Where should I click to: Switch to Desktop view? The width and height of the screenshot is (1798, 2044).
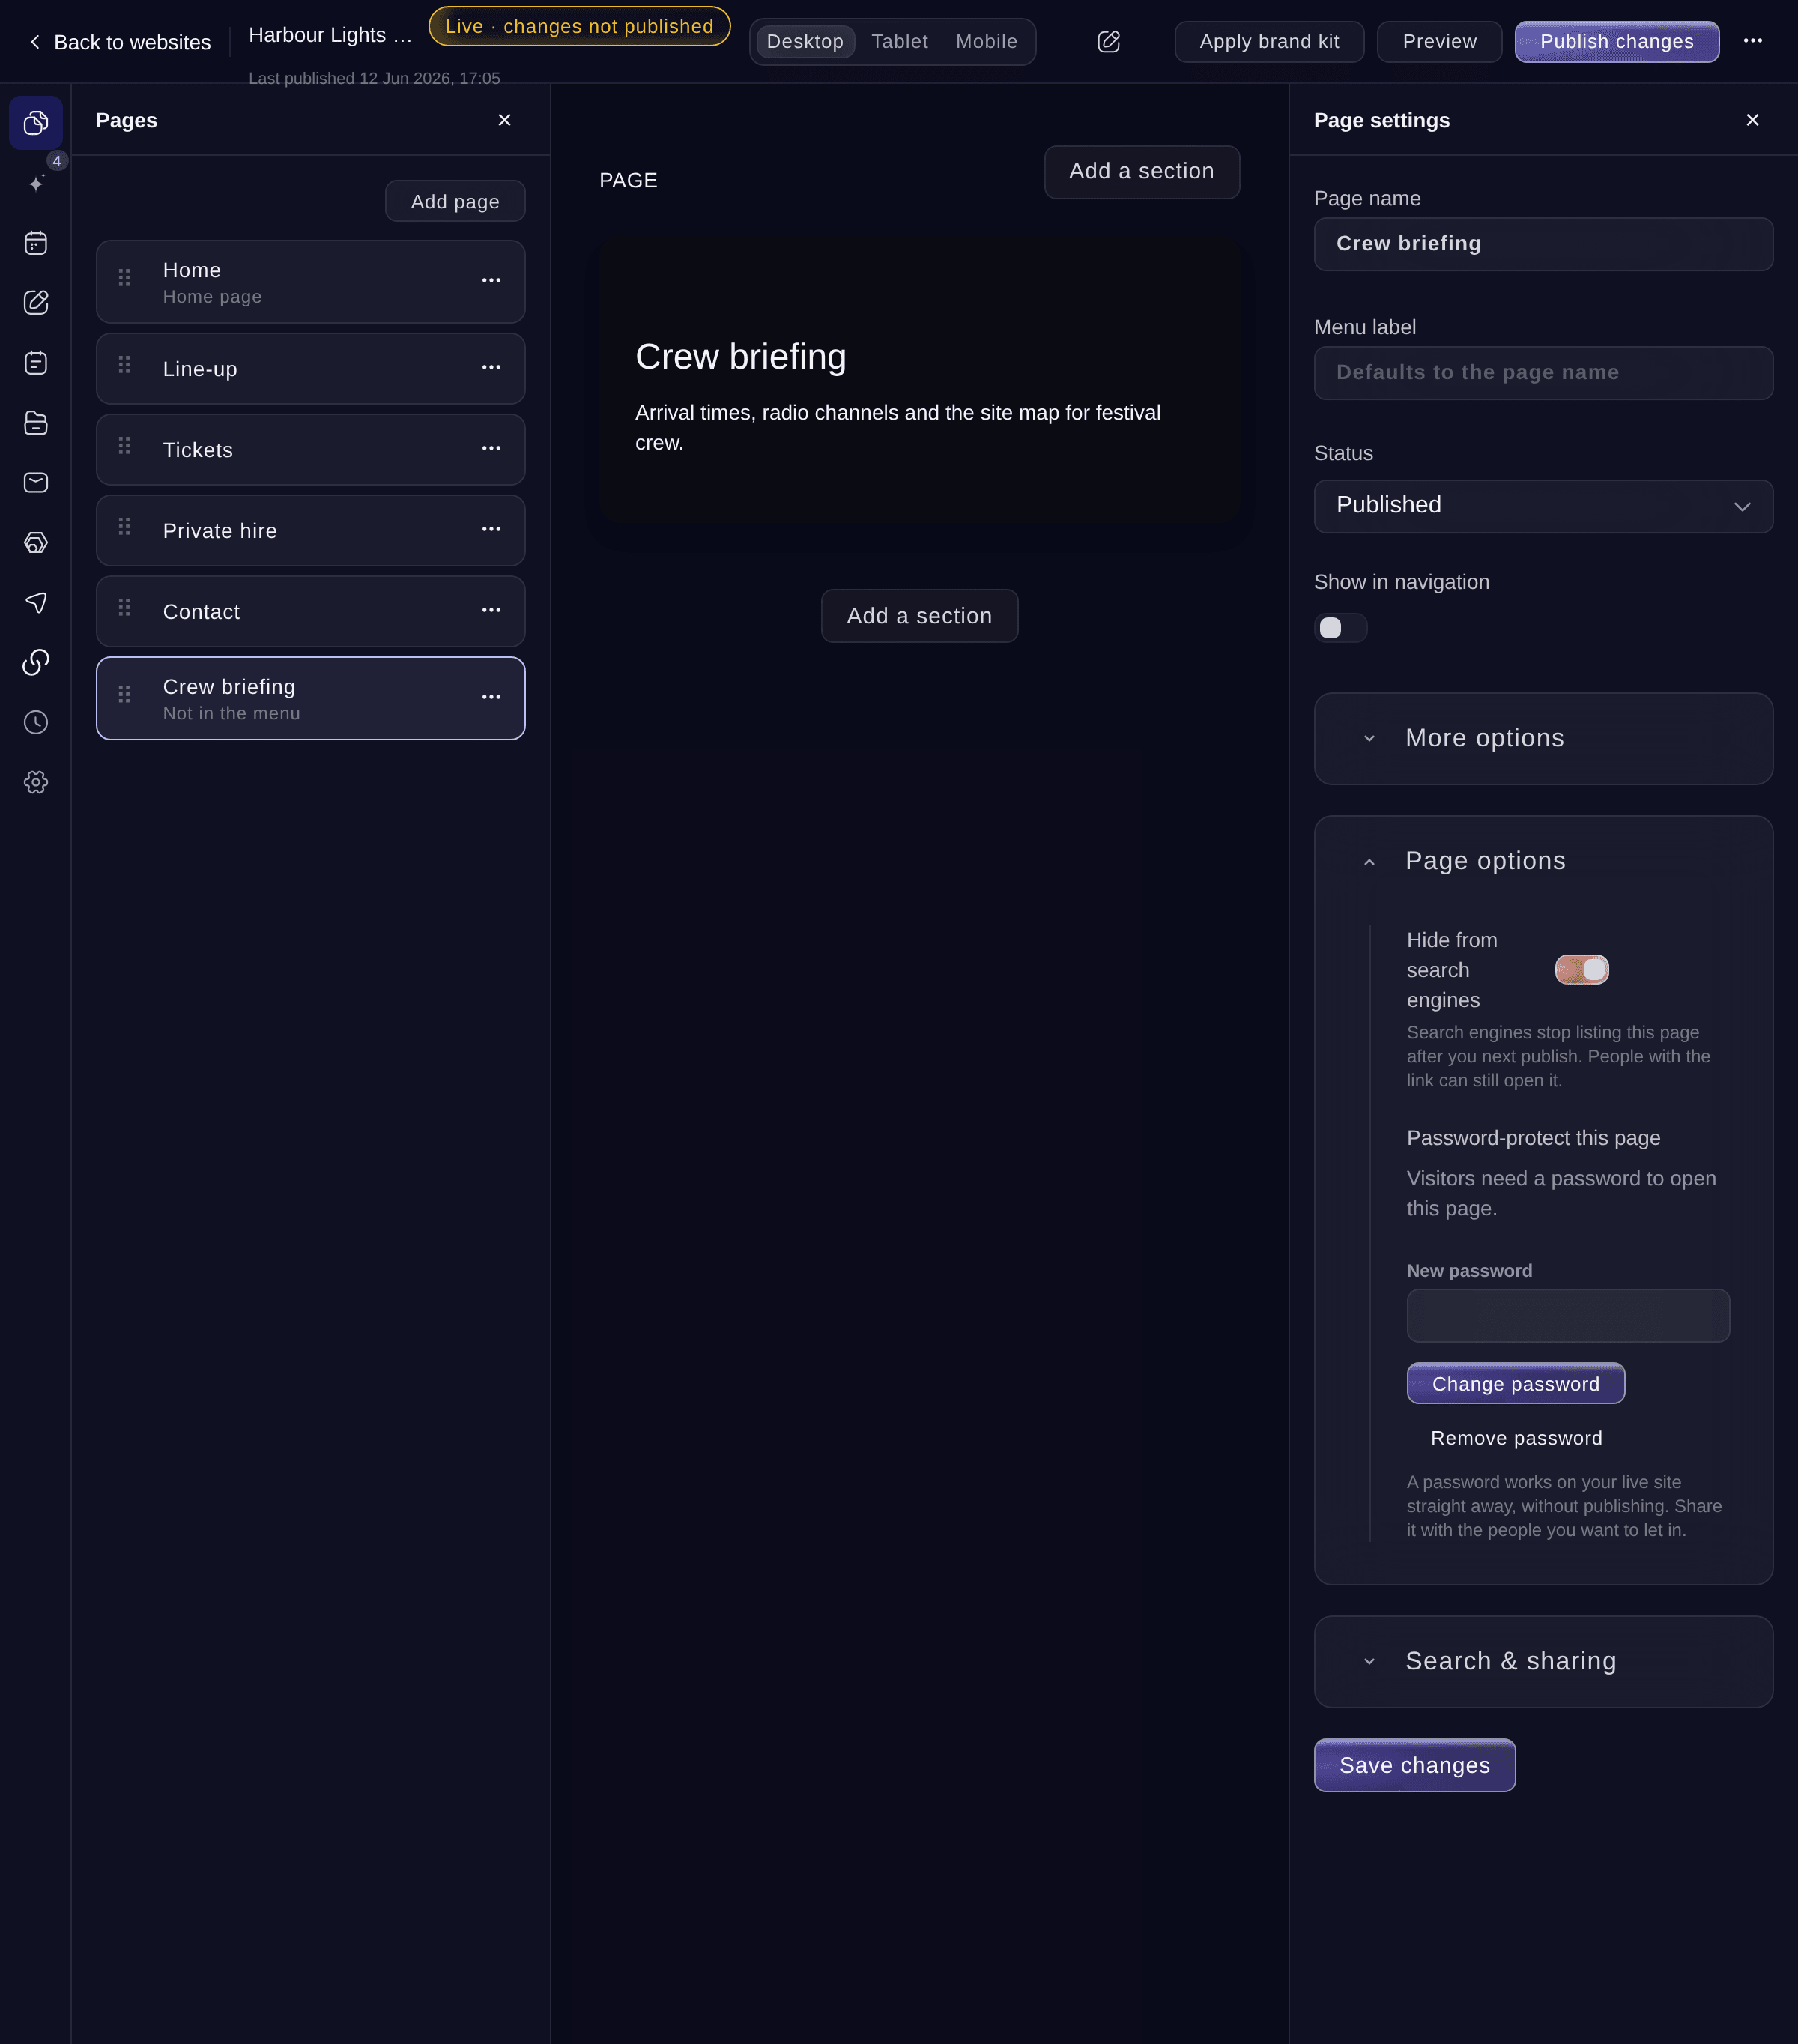click(x=805, y=42)
